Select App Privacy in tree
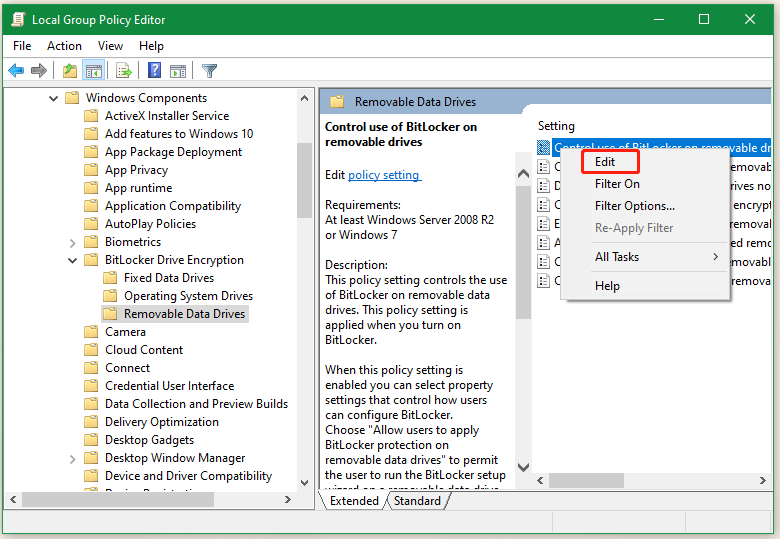The height and width of the screenshot is (539, 780). tap(136, 170)
